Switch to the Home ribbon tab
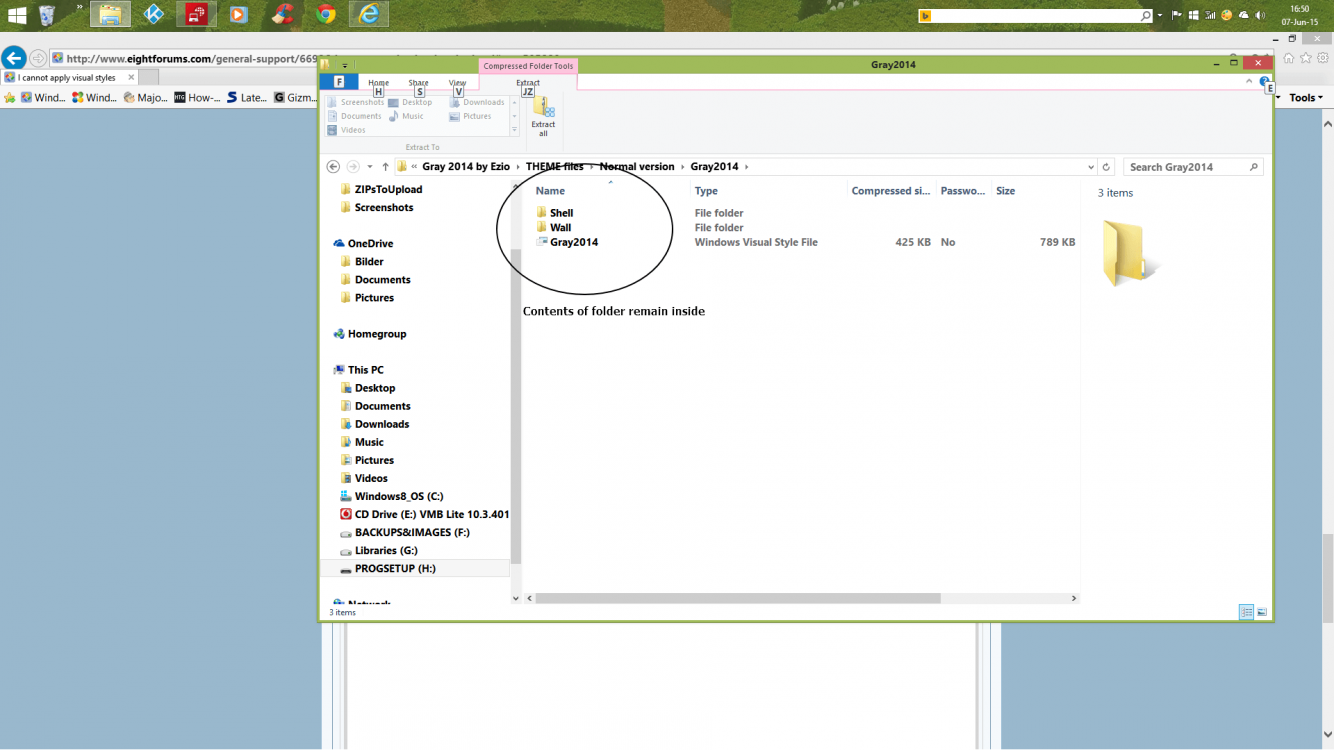Image resolution: width=1334 pixels, height=750 pixels. pos(378,83)
